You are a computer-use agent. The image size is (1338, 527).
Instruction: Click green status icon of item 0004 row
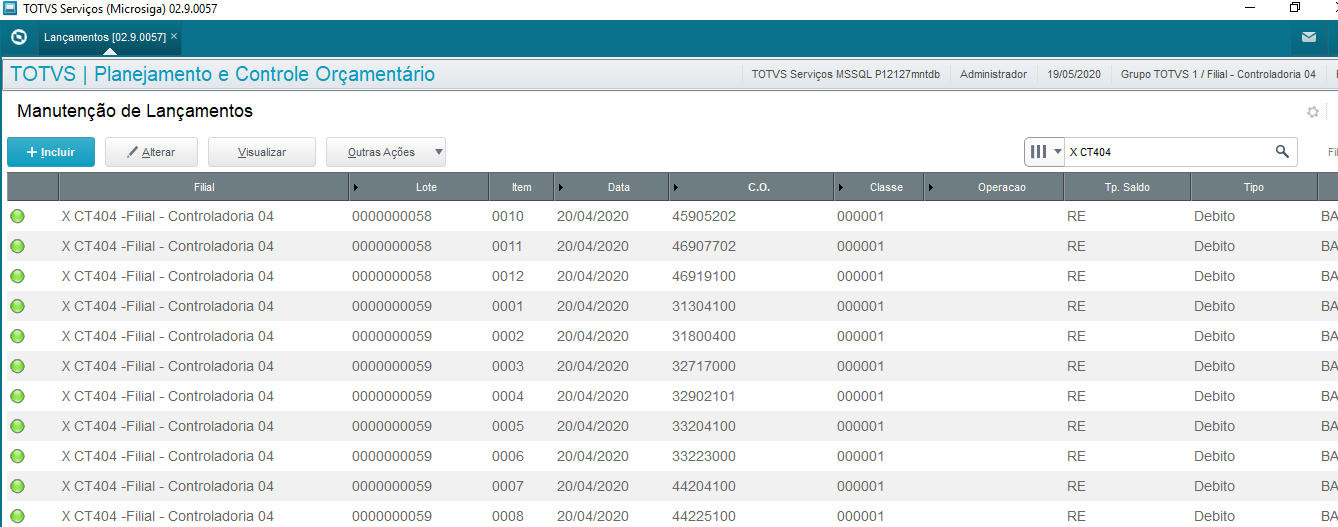(17, 396)
